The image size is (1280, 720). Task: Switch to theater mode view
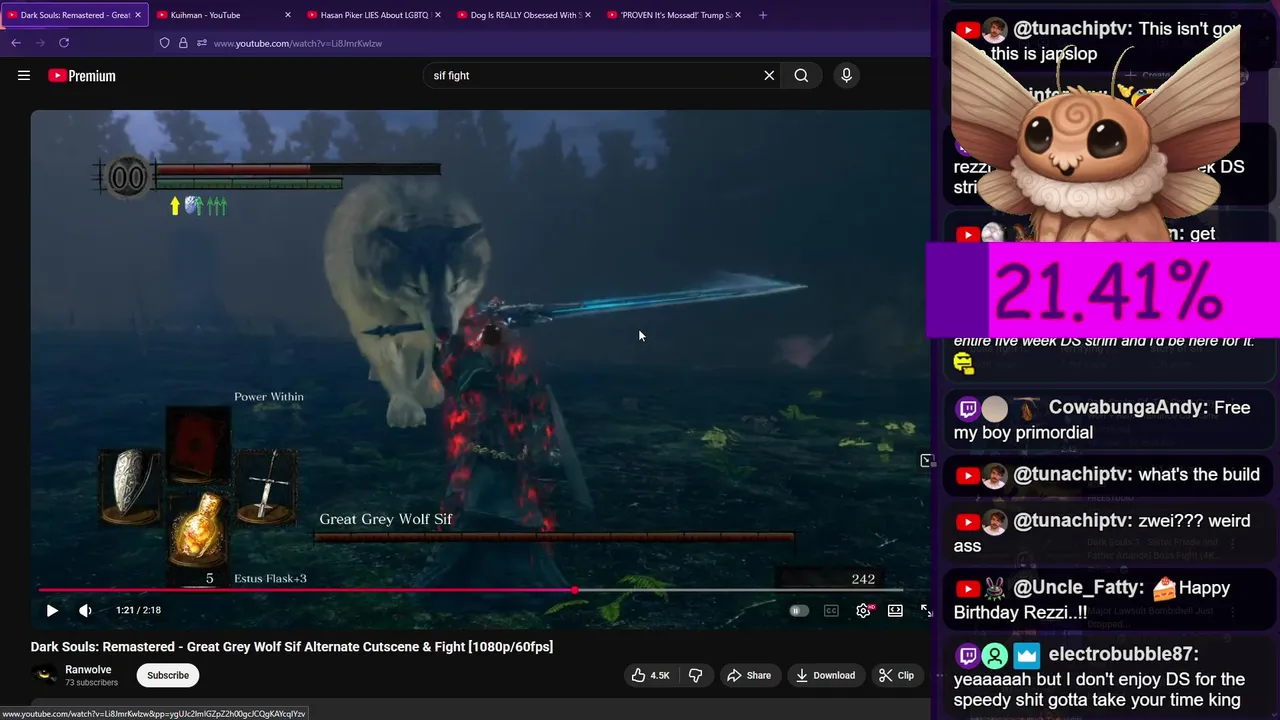[x=895, y=610]
